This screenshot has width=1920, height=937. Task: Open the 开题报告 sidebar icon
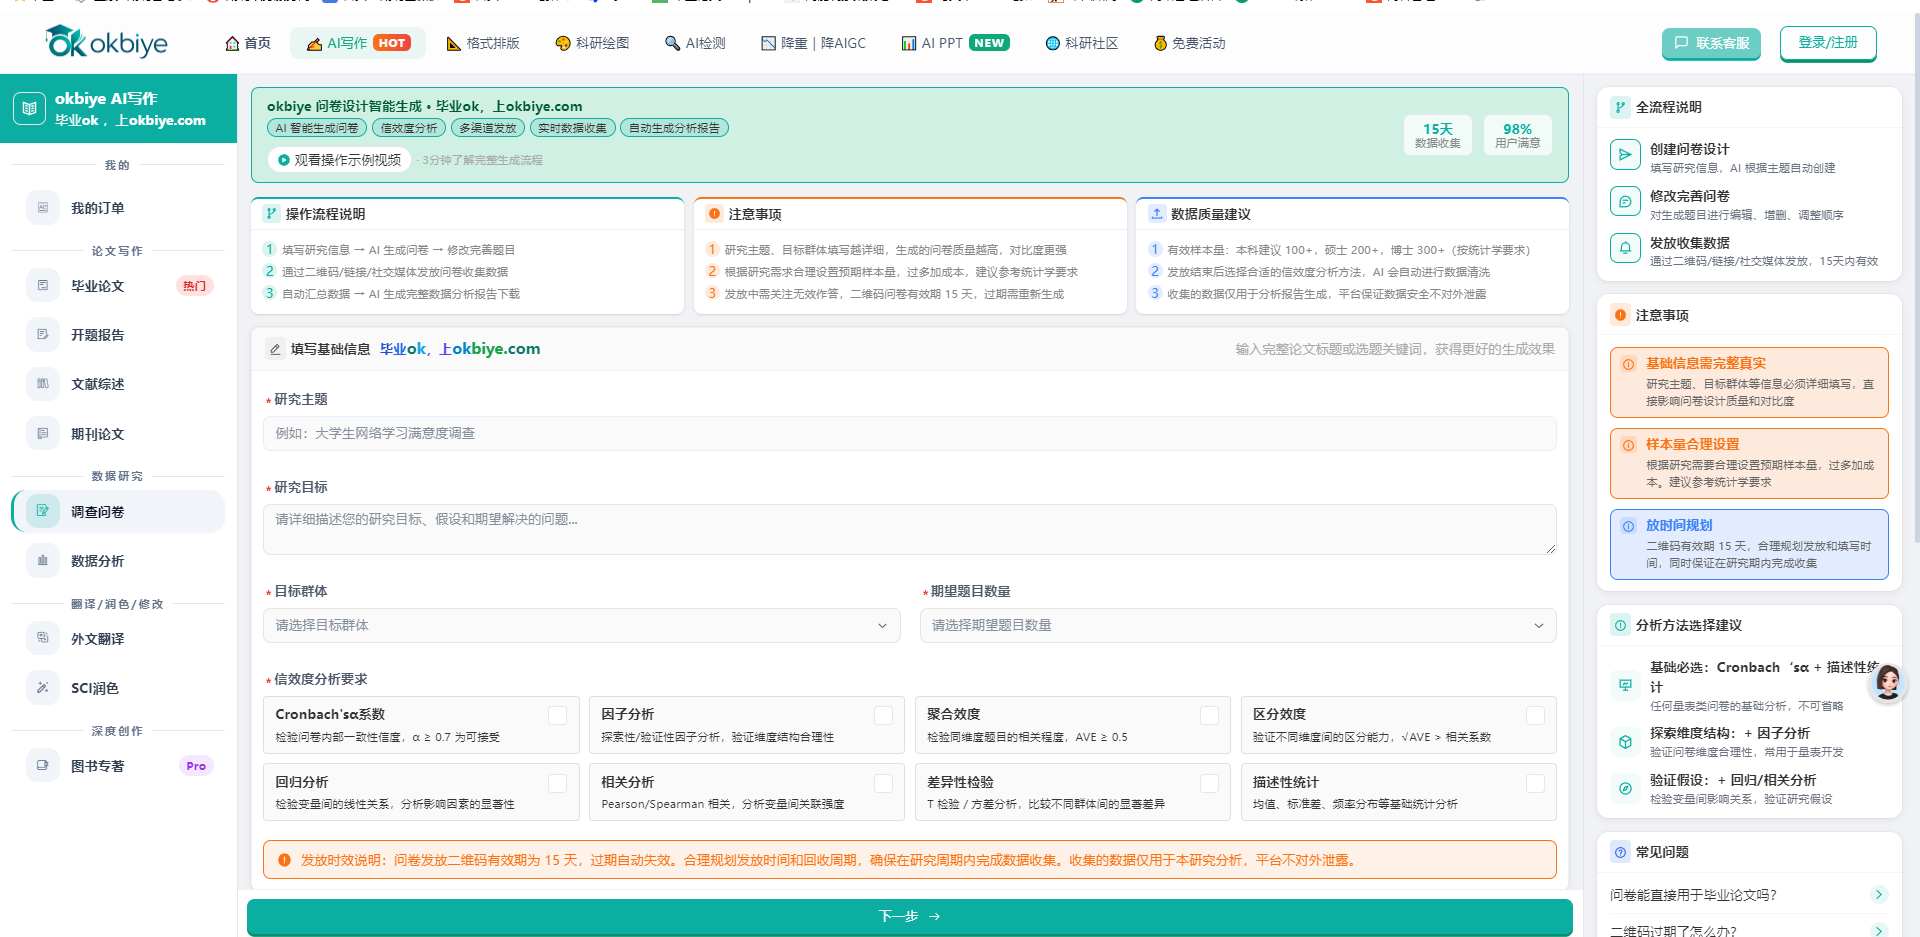42,335
